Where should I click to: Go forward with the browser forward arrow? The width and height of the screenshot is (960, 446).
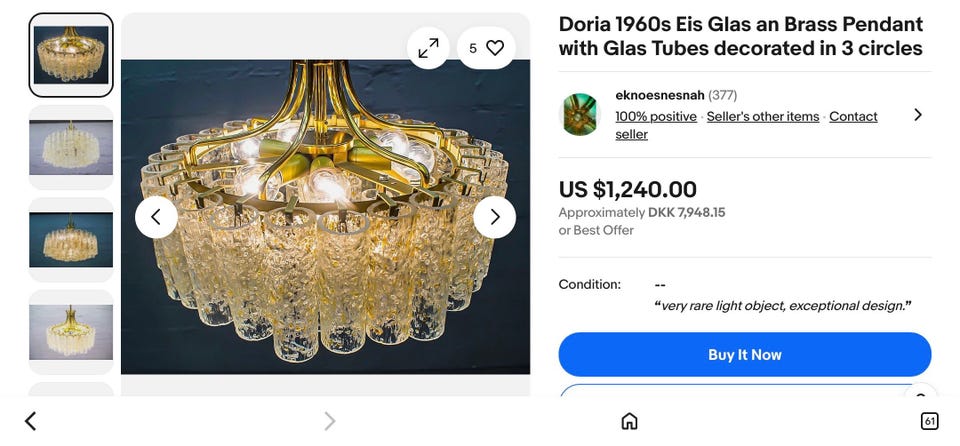tap(329, 421)
